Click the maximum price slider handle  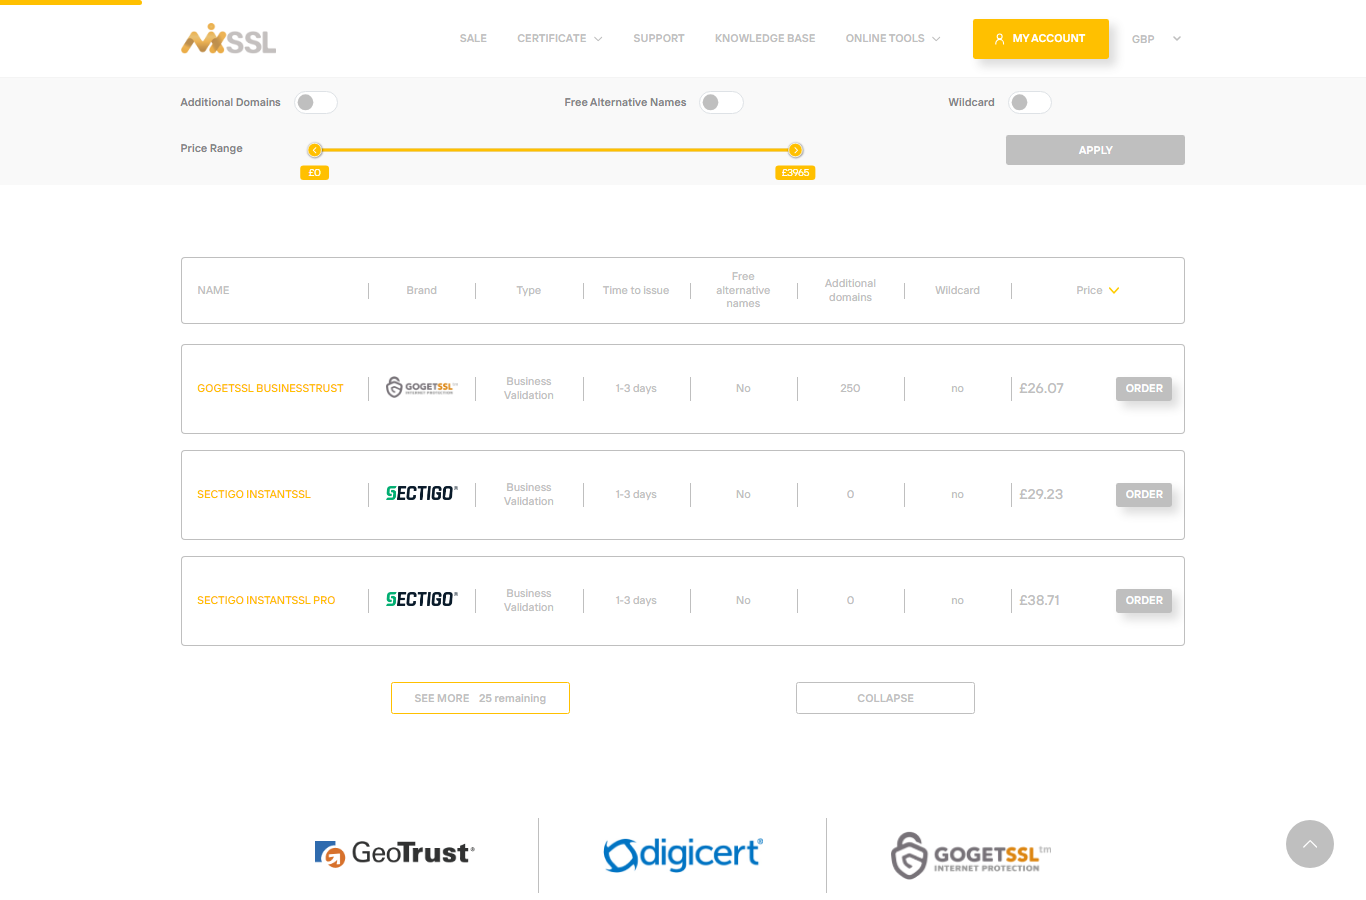point(796,150)
